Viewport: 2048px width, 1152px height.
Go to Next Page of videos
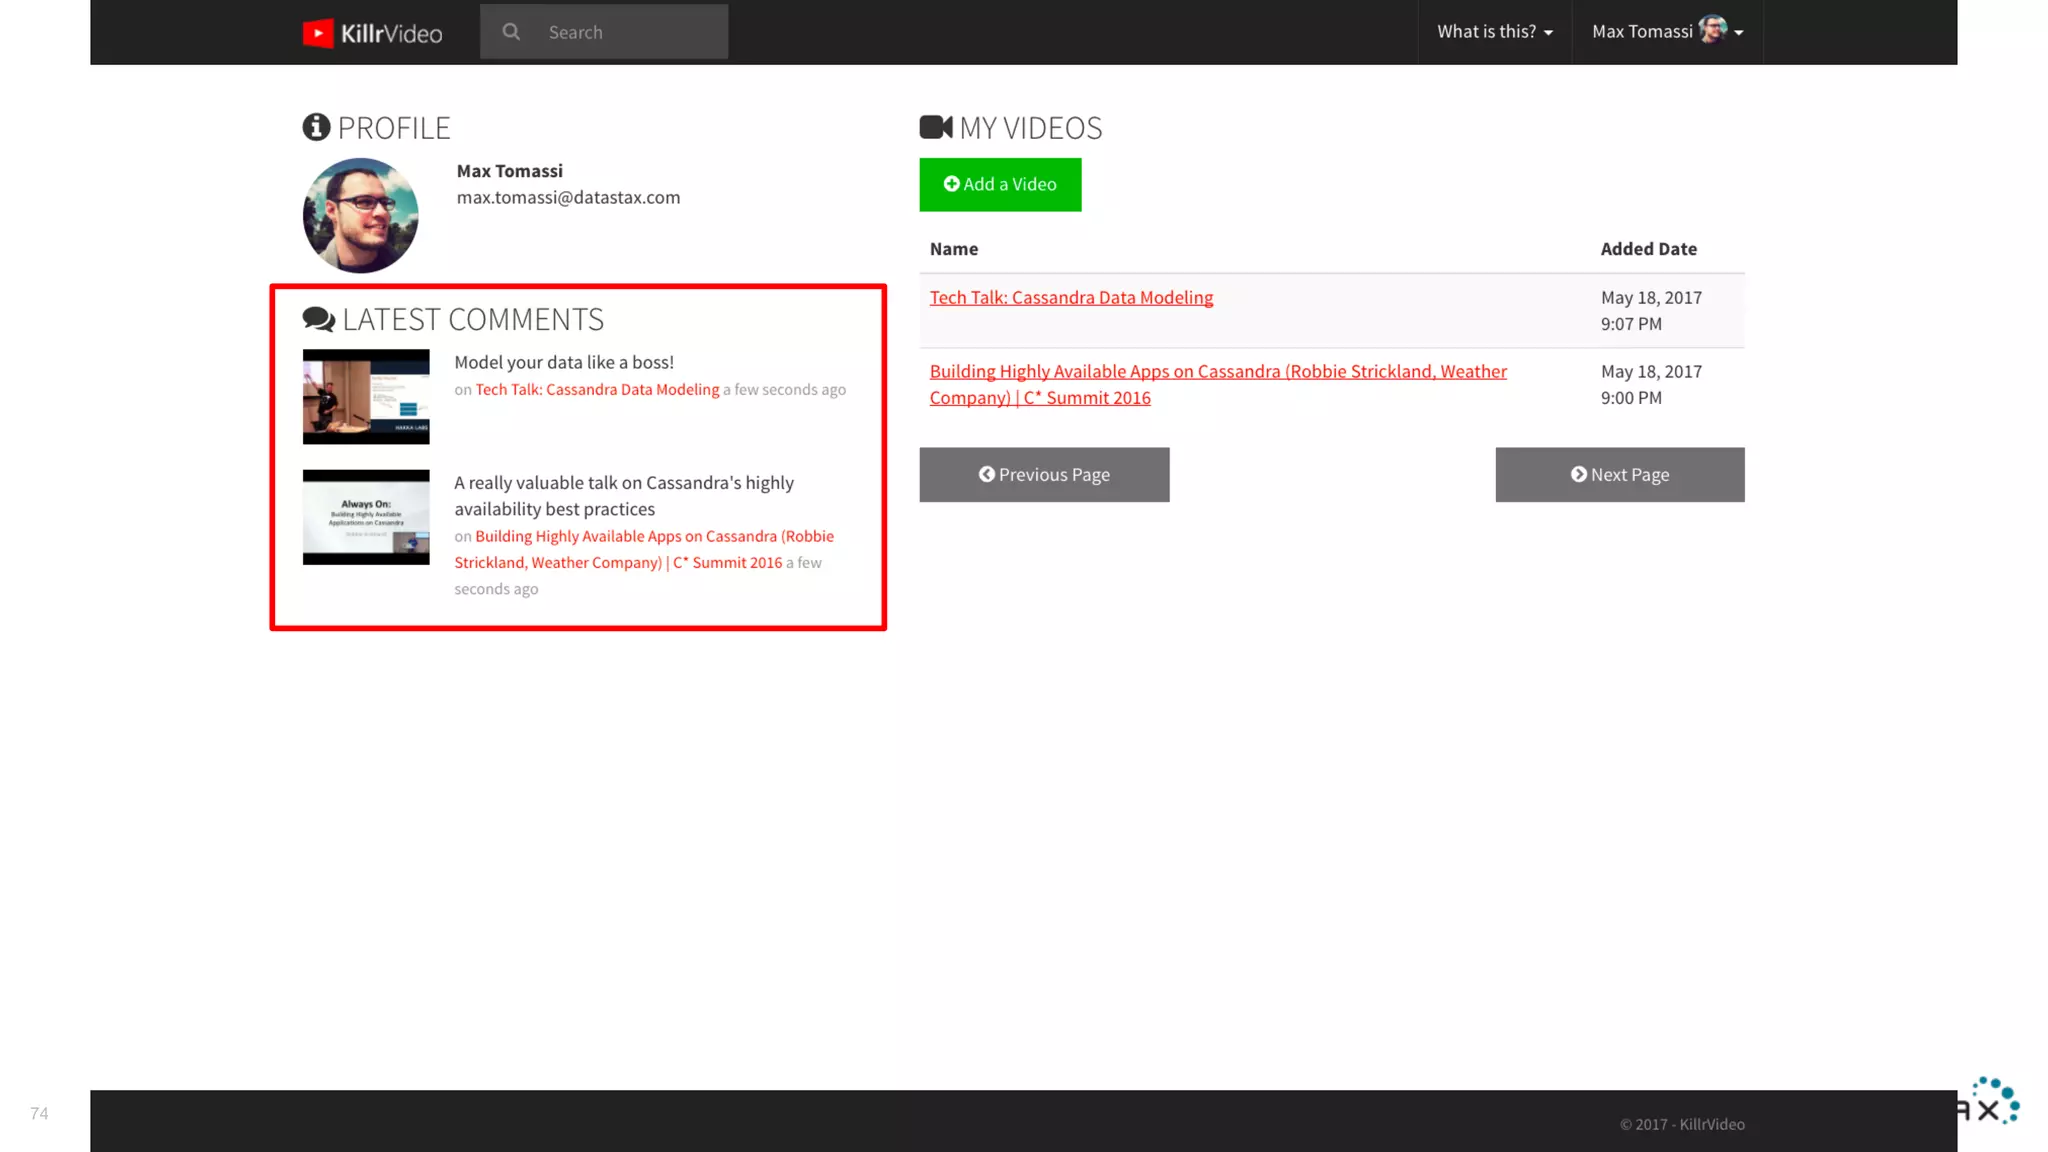pos(1619,475)
